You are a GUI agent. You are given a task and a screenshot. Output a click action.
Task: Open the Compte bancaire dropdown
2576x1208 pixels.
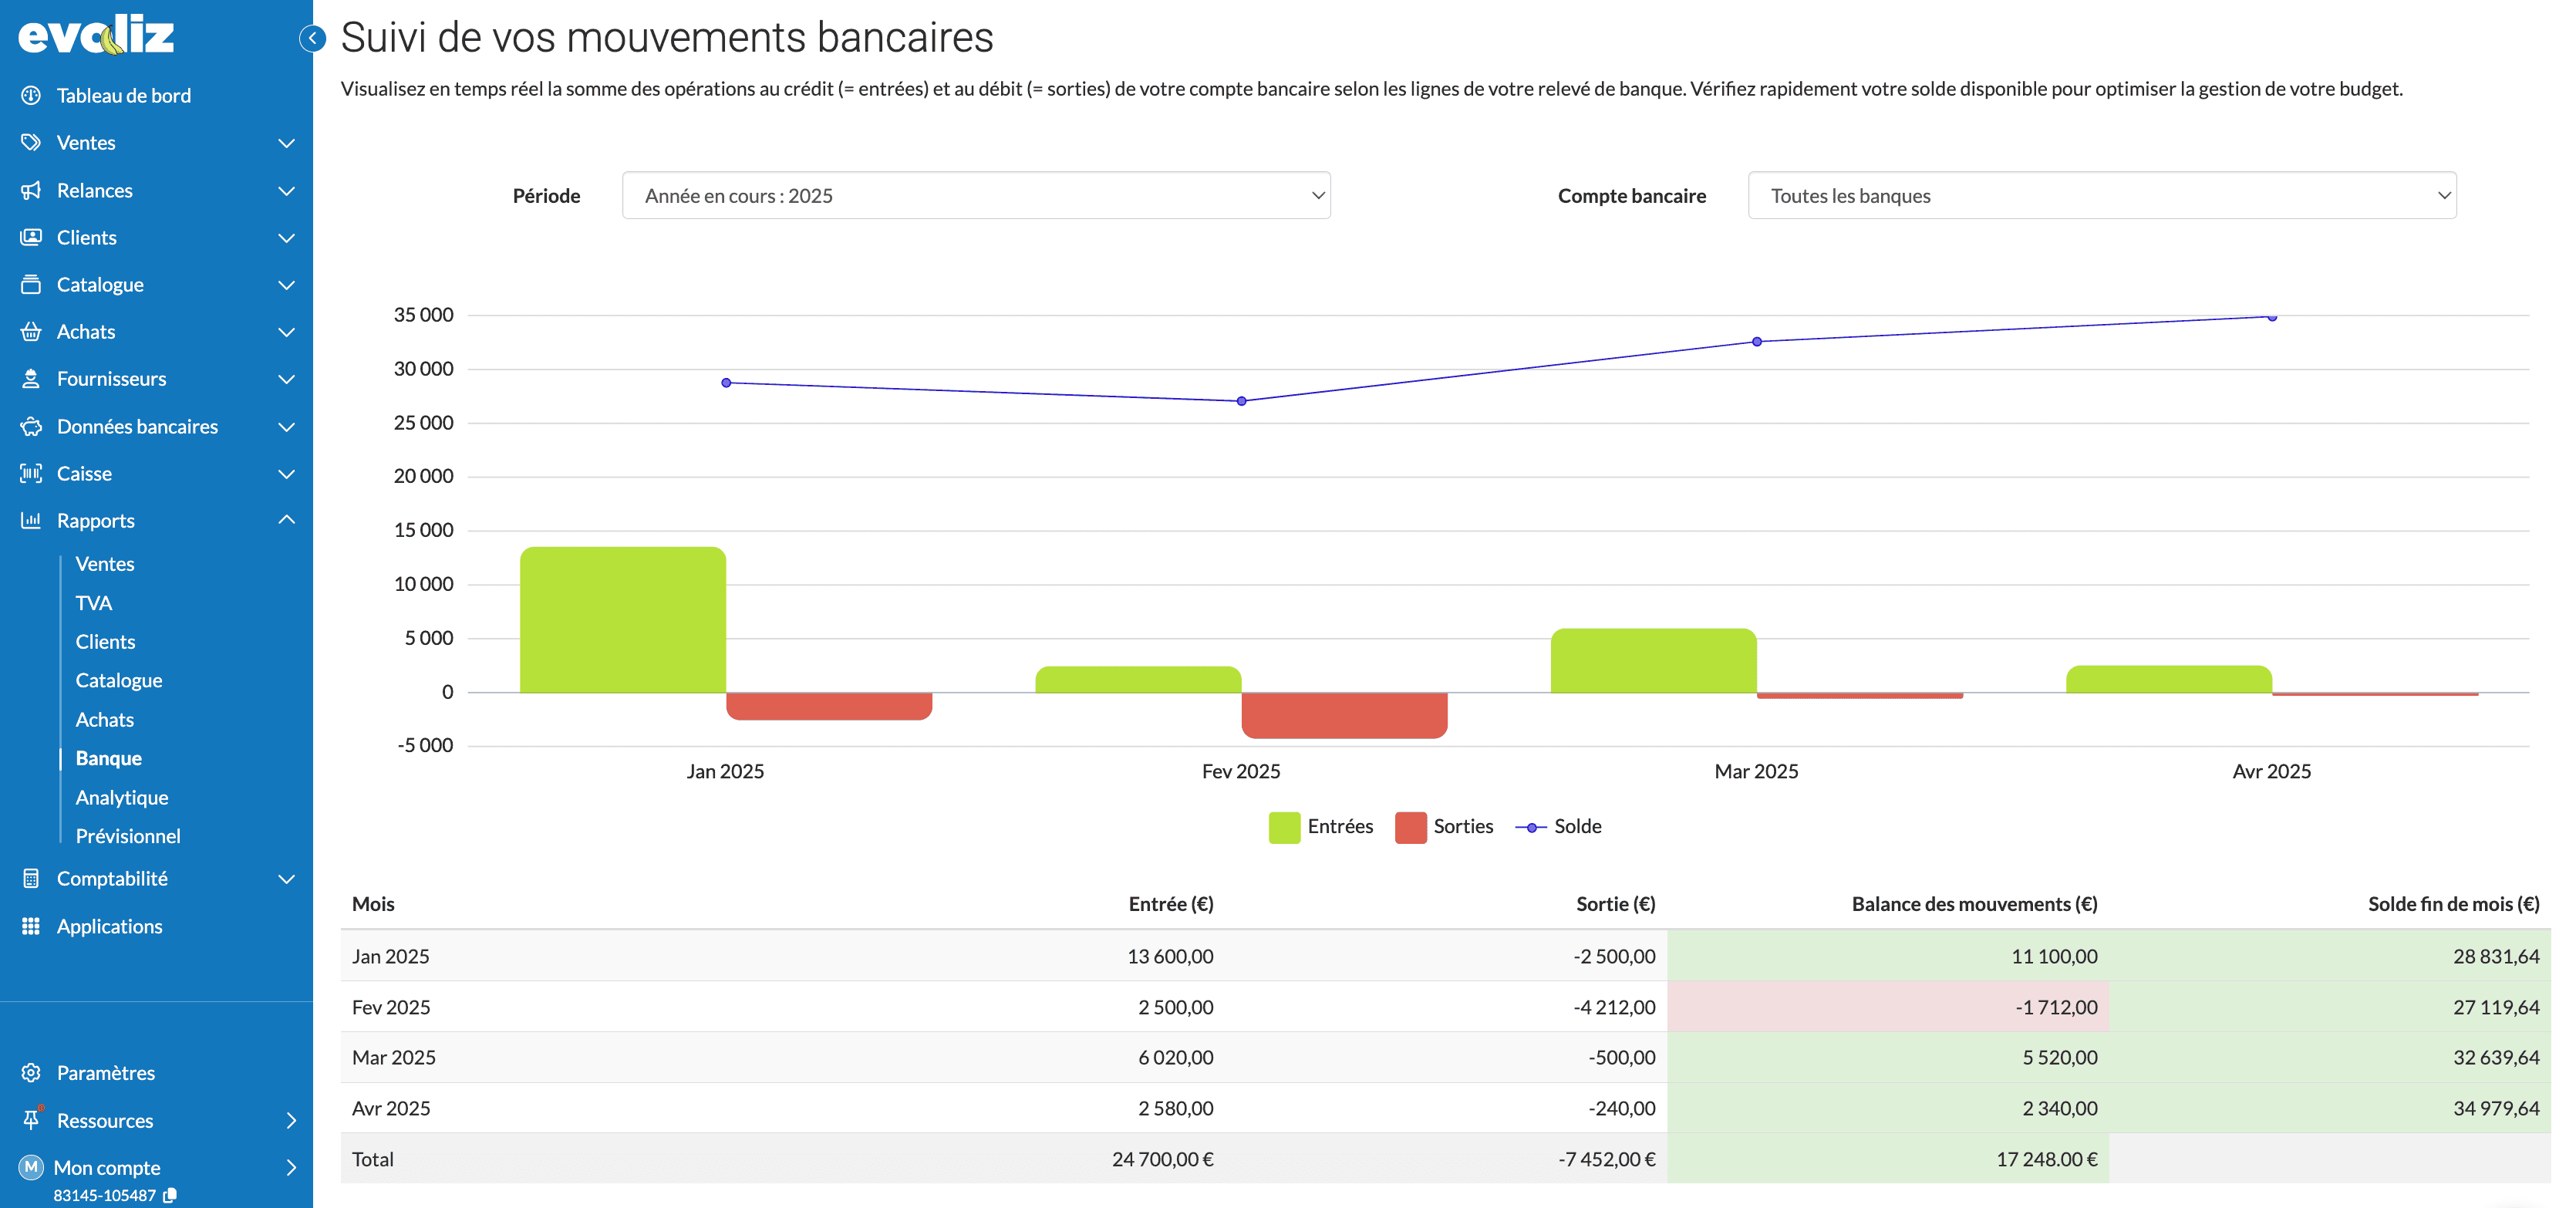point(2102,196)
